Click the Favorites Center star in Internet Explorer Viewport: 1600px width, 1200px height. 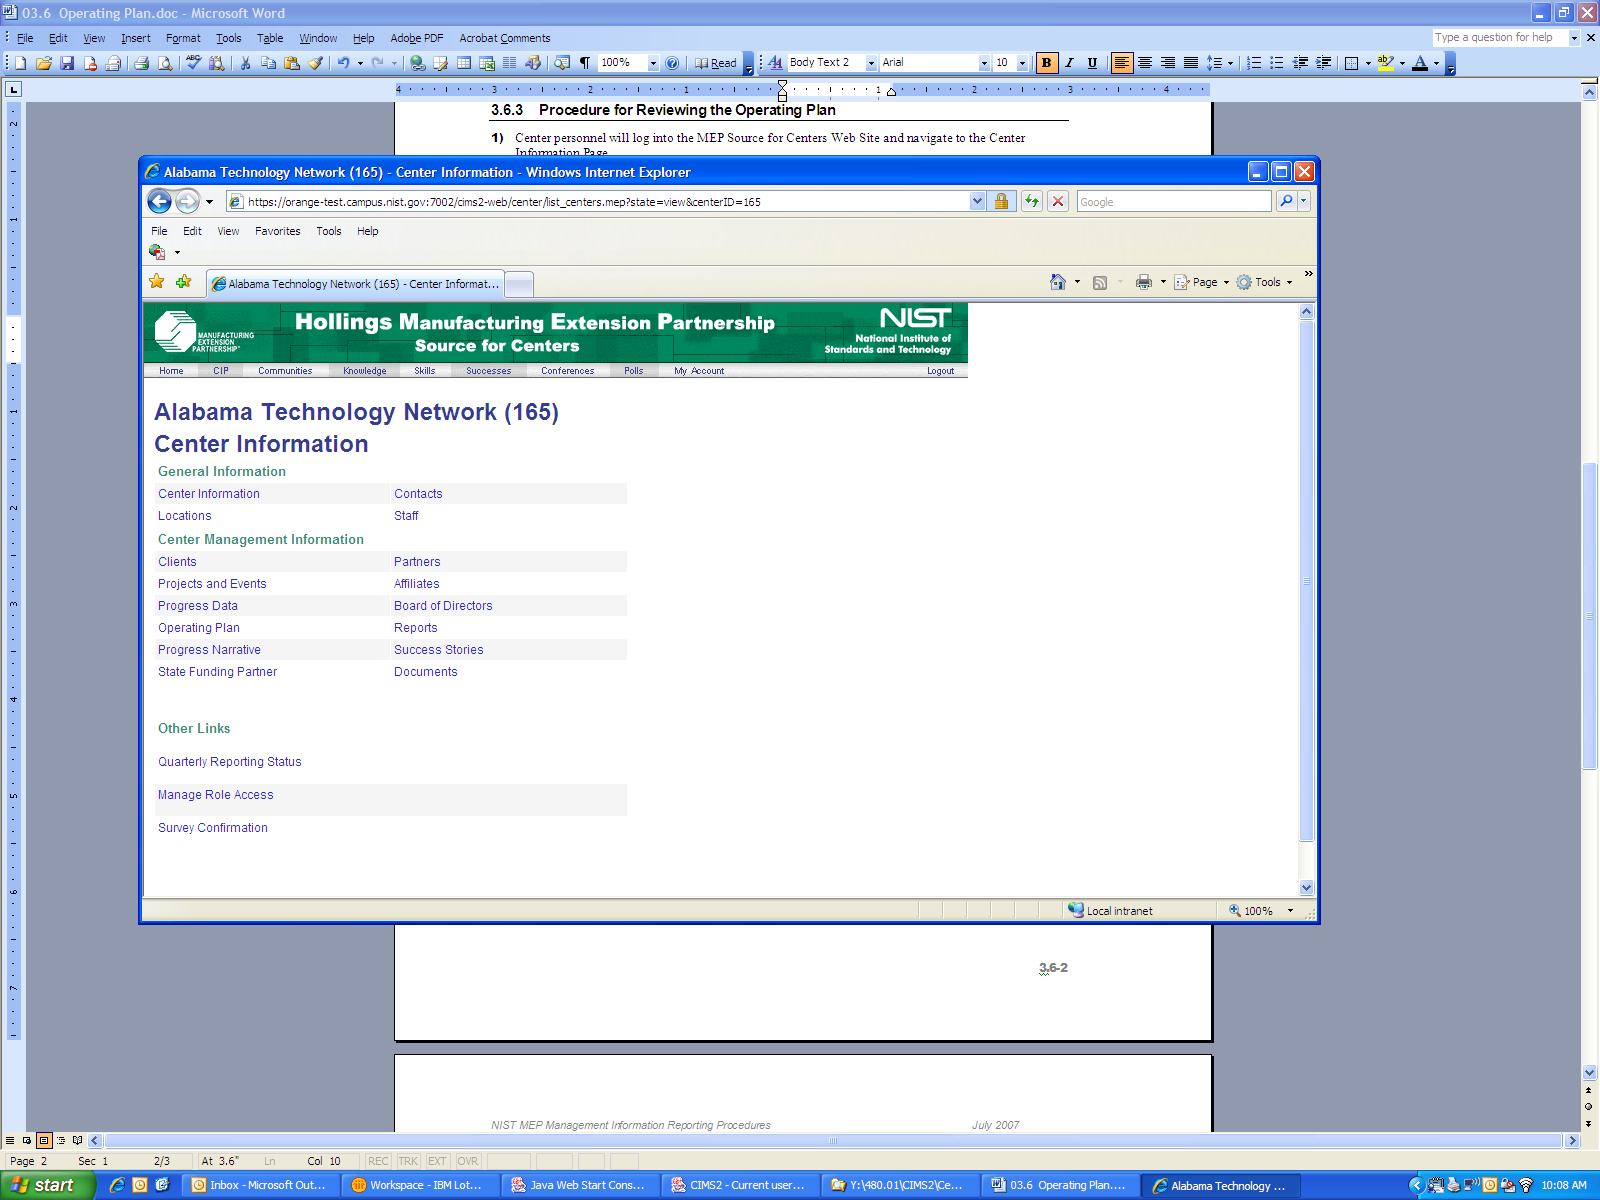click(x=157, y=282)
